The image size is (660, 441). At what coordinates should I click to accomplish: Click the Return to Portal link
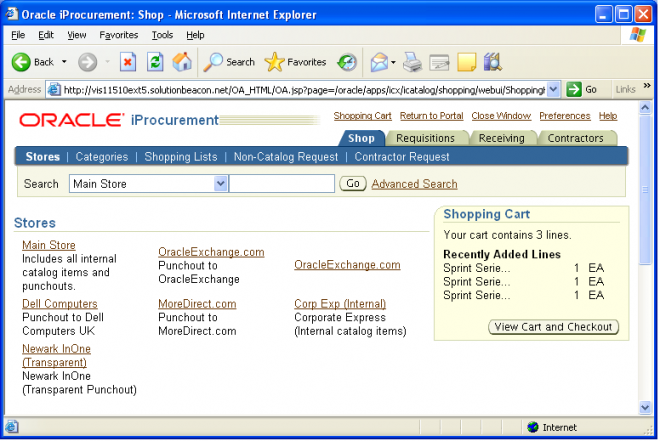pyautogui.click(x=431, y=116)
